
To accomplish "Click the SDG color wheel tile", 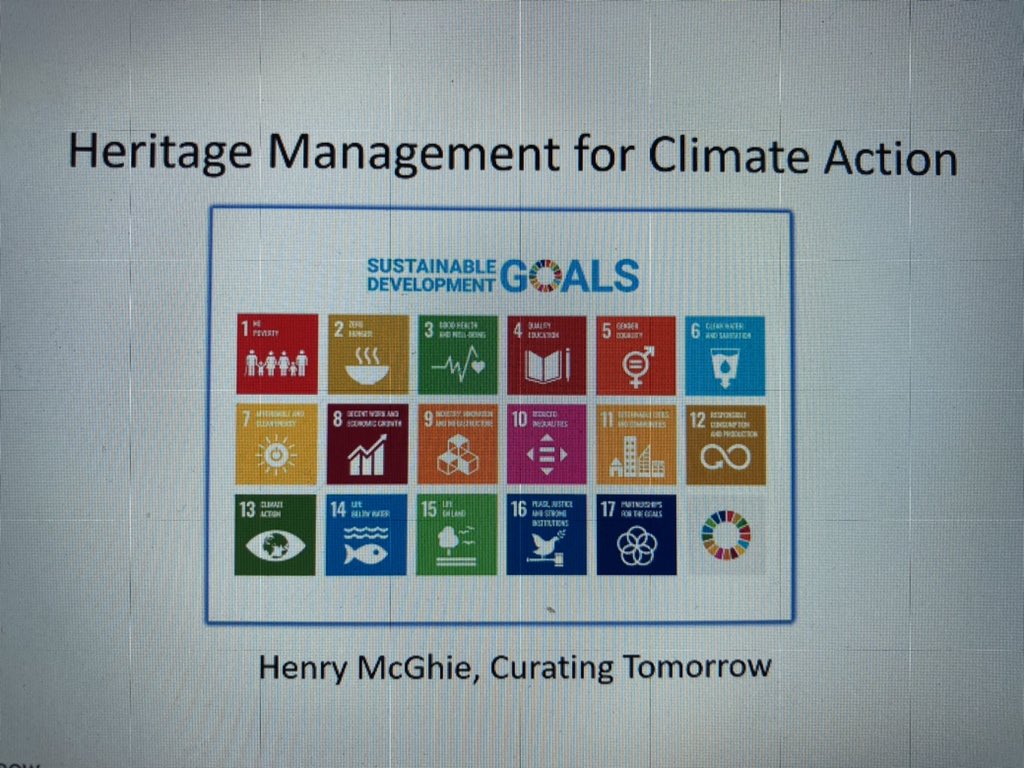I will click(726, 535).
